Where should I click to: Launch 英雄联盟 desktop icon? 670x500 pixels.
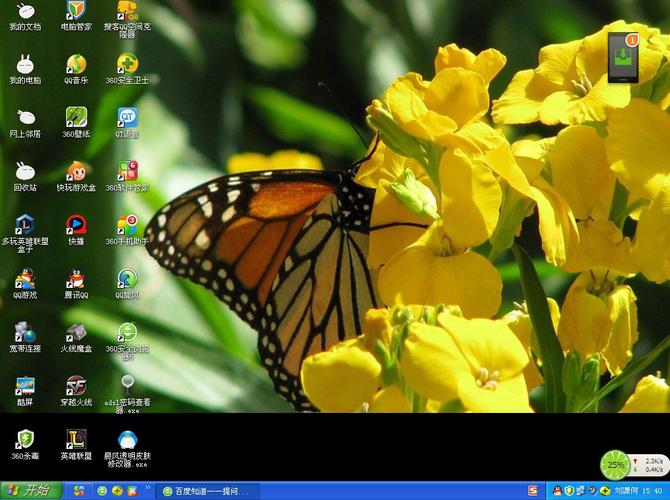pyautogui.click(x=76, y=440)
